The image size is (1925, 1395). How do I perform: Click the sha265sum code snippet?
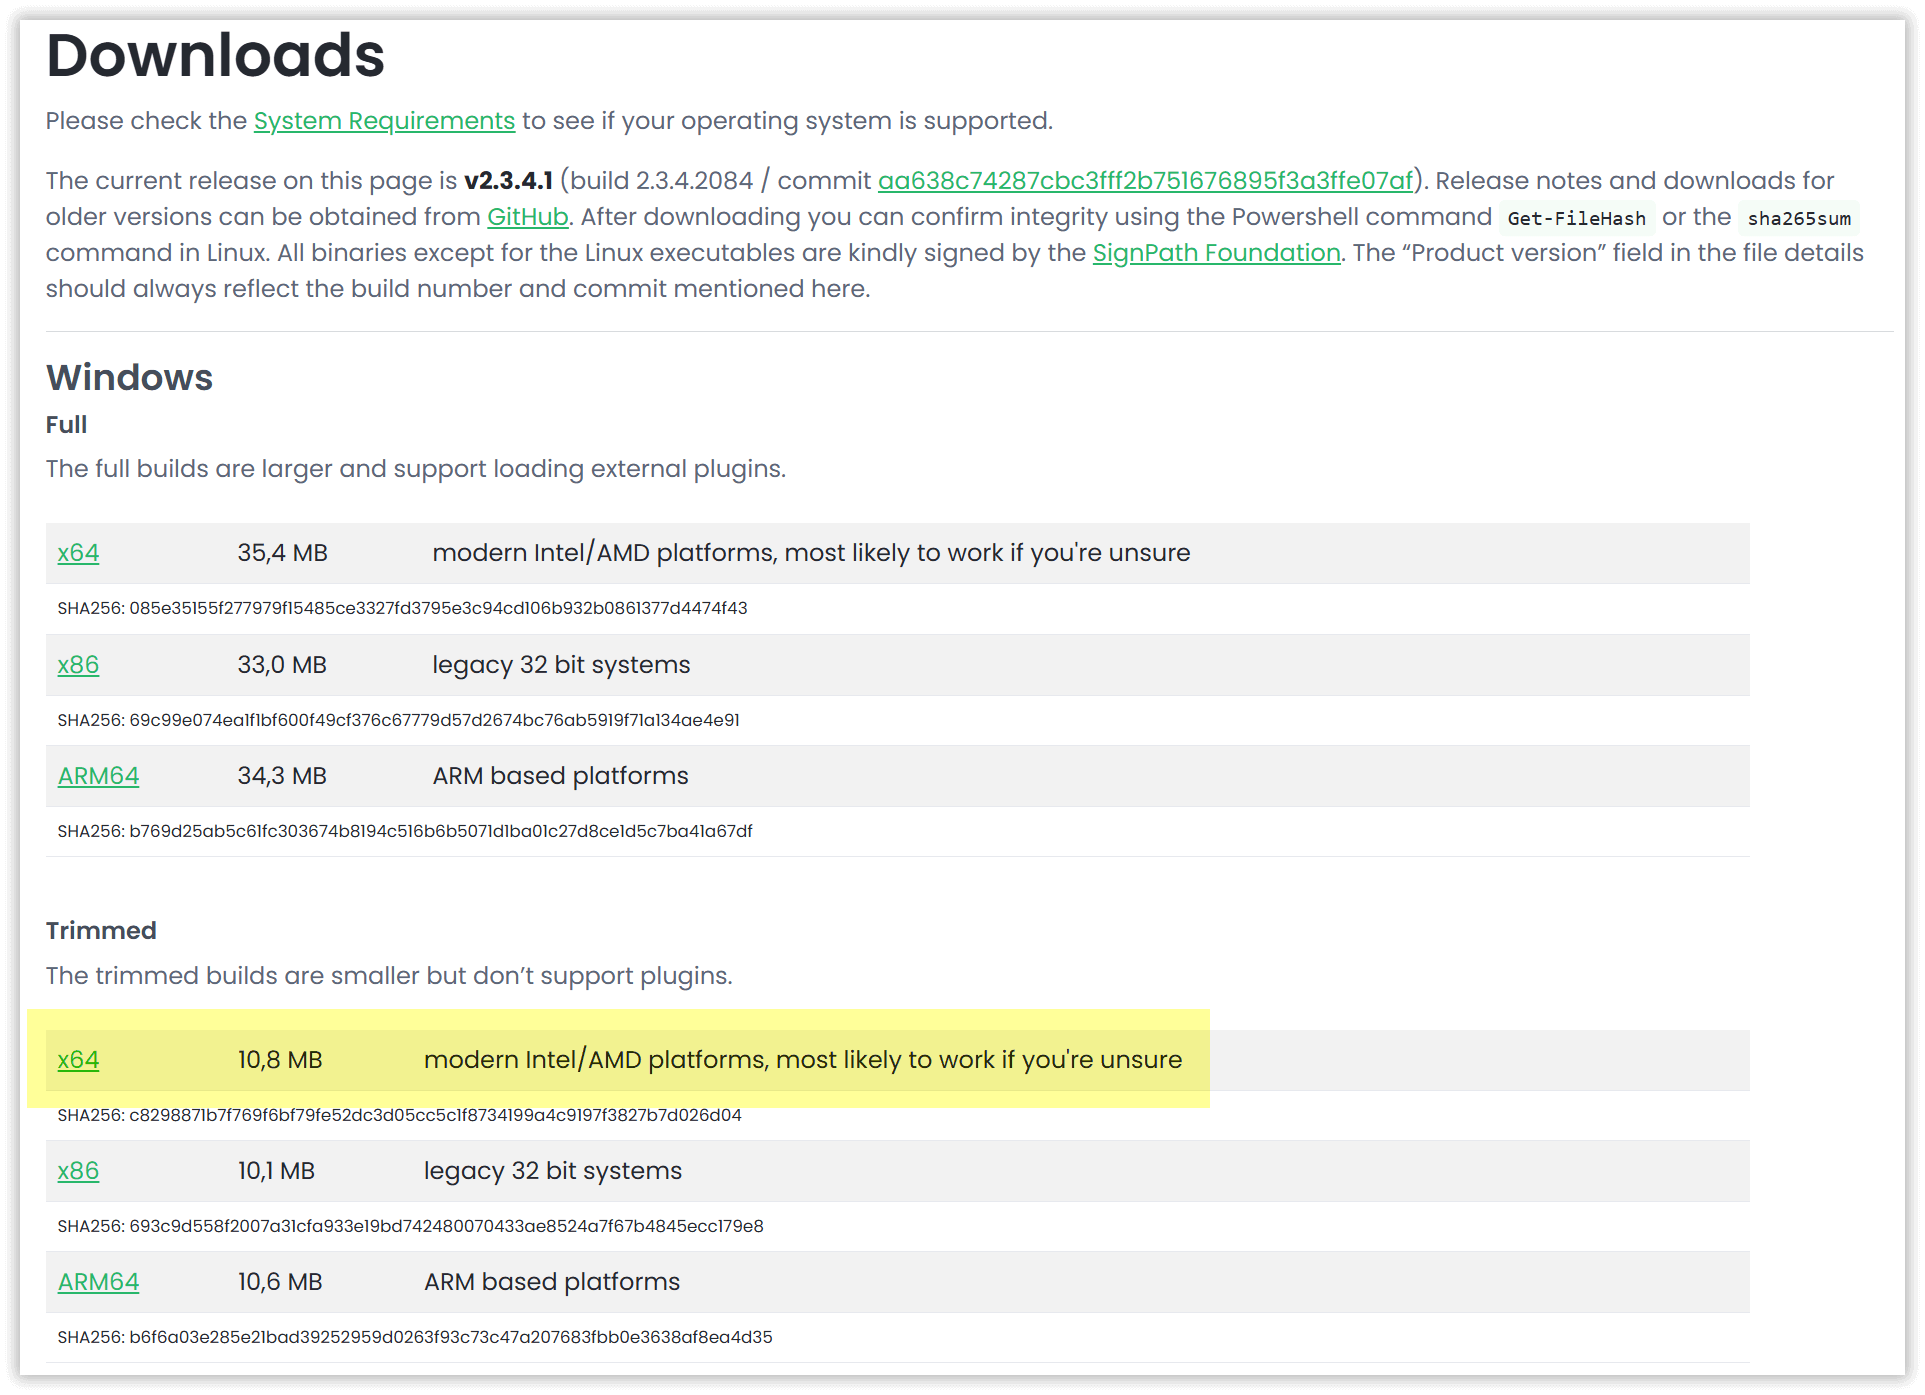pyautogui.click(x=1799, y=218)
